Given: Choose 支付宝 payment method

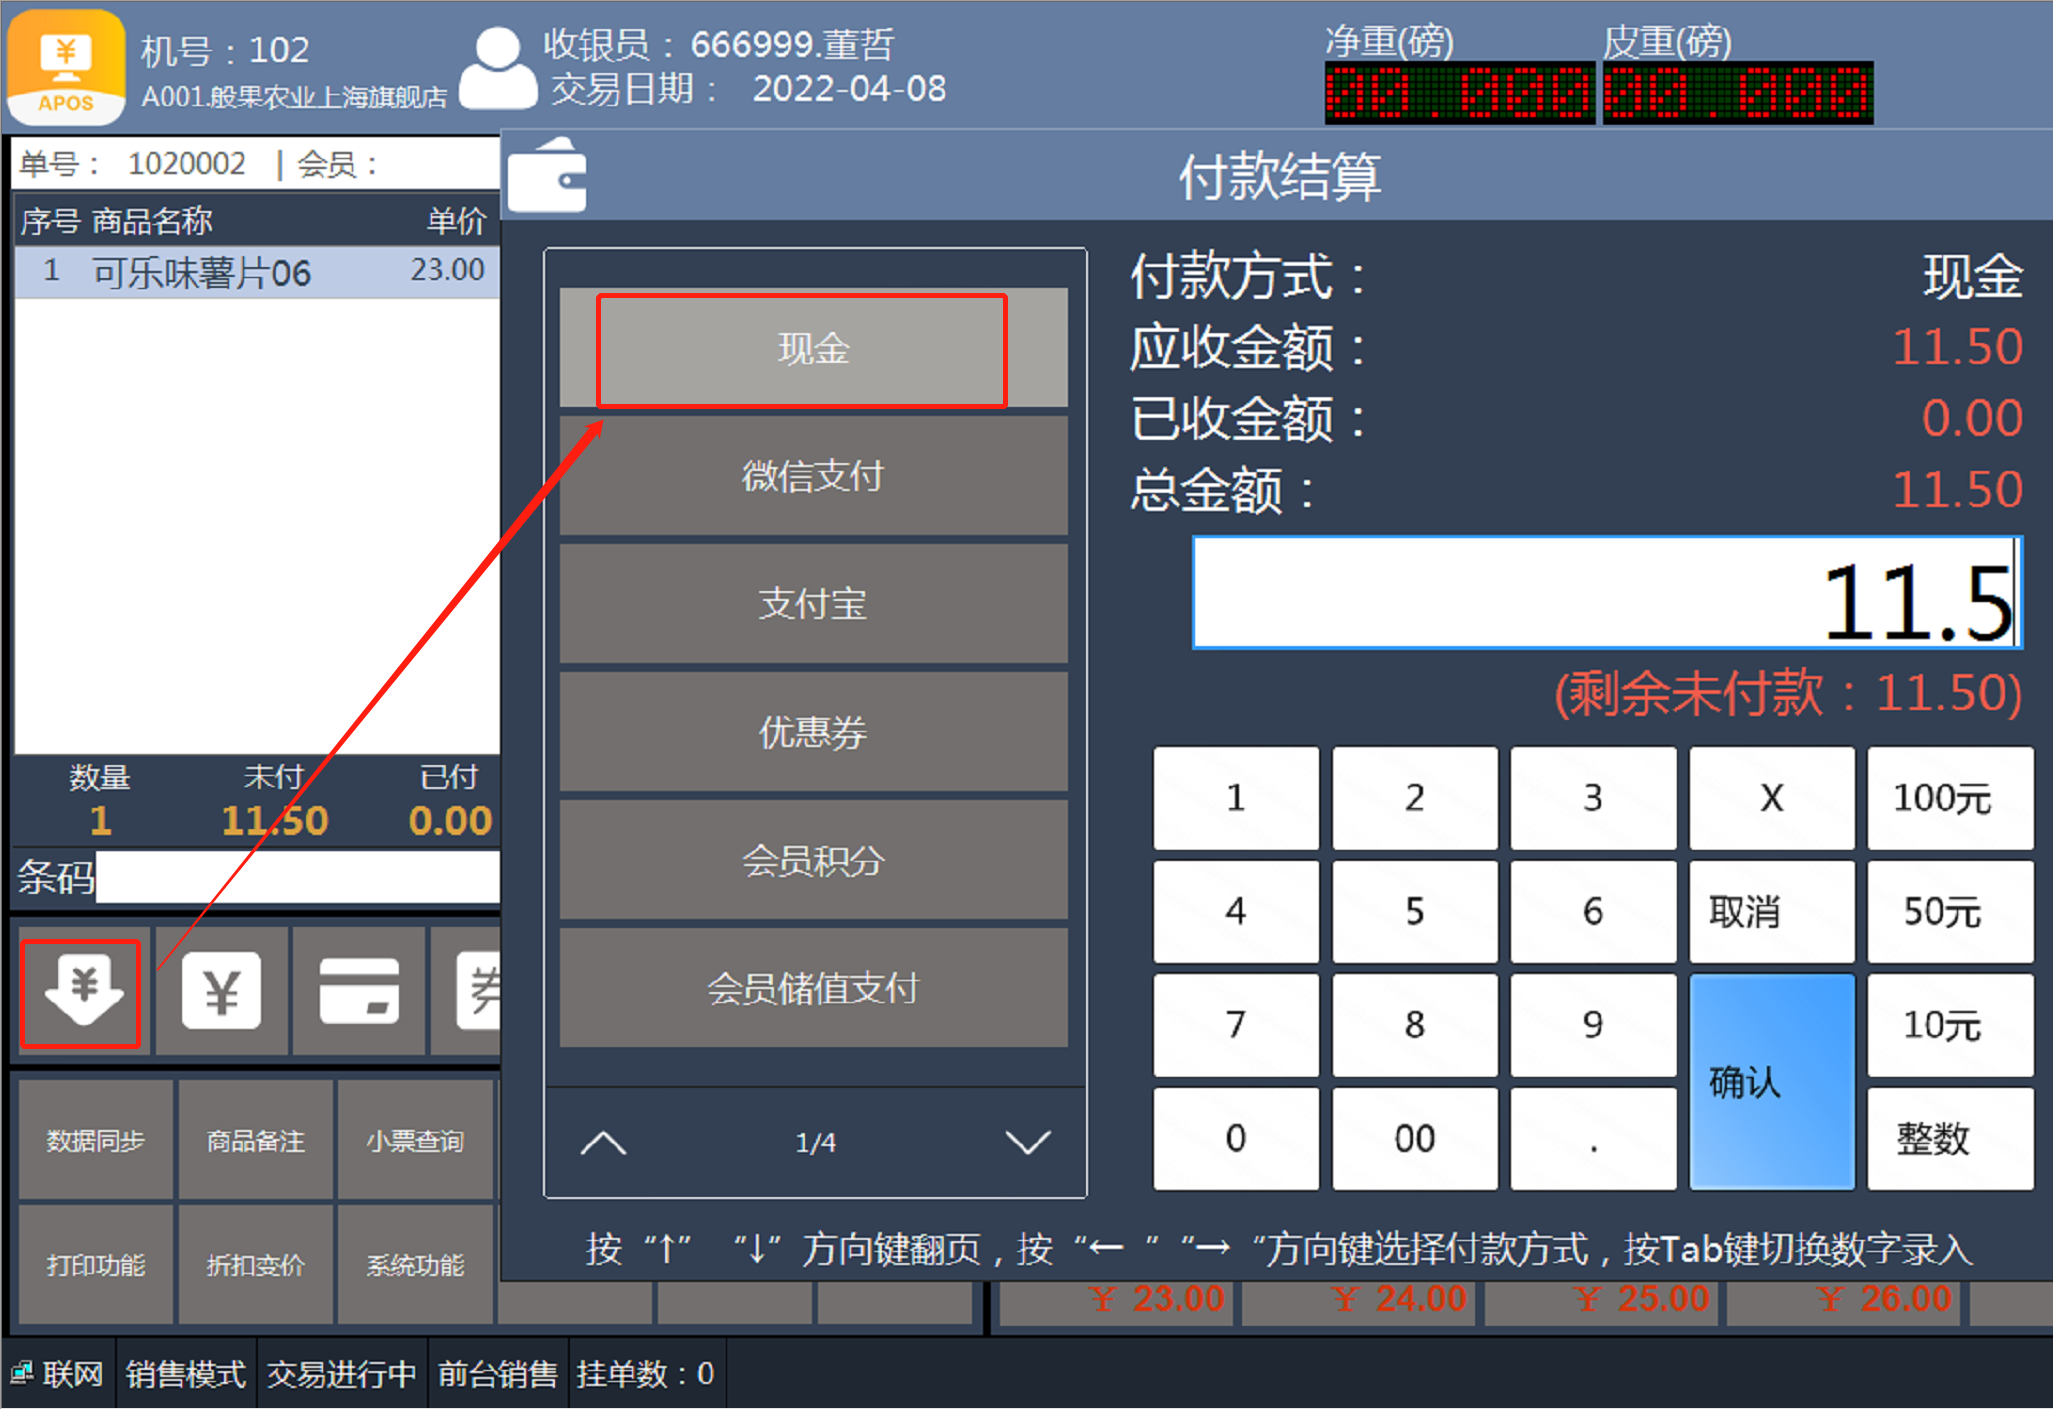Looking at the screenshot, I should click(813, 604).
